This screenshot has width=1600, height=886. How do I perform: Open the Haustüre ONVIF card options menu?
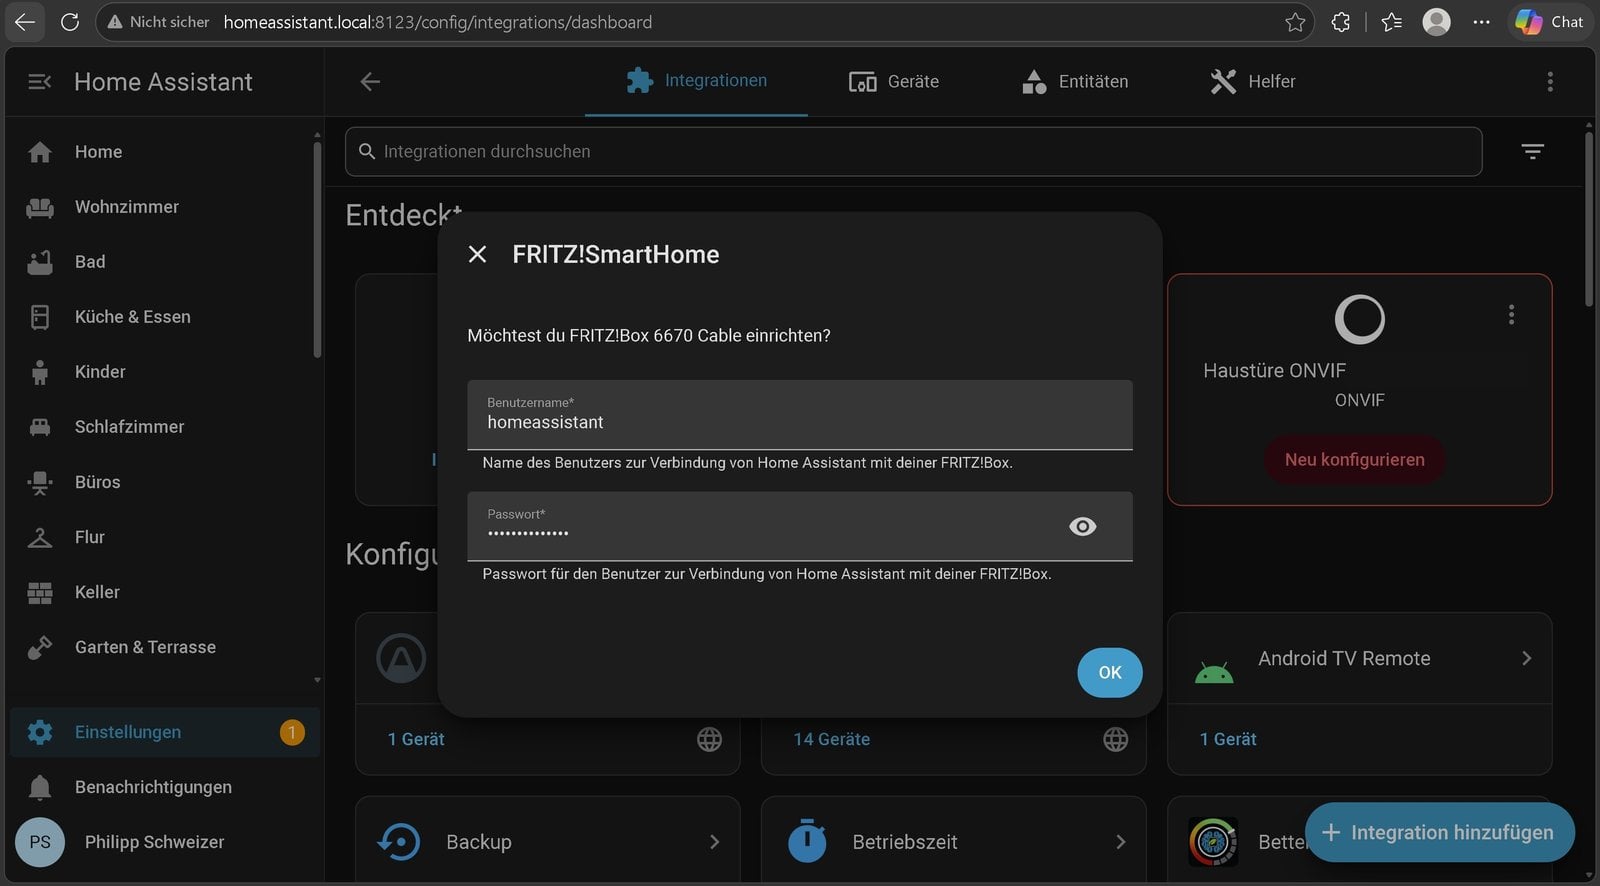click(x=1511, y=315)
